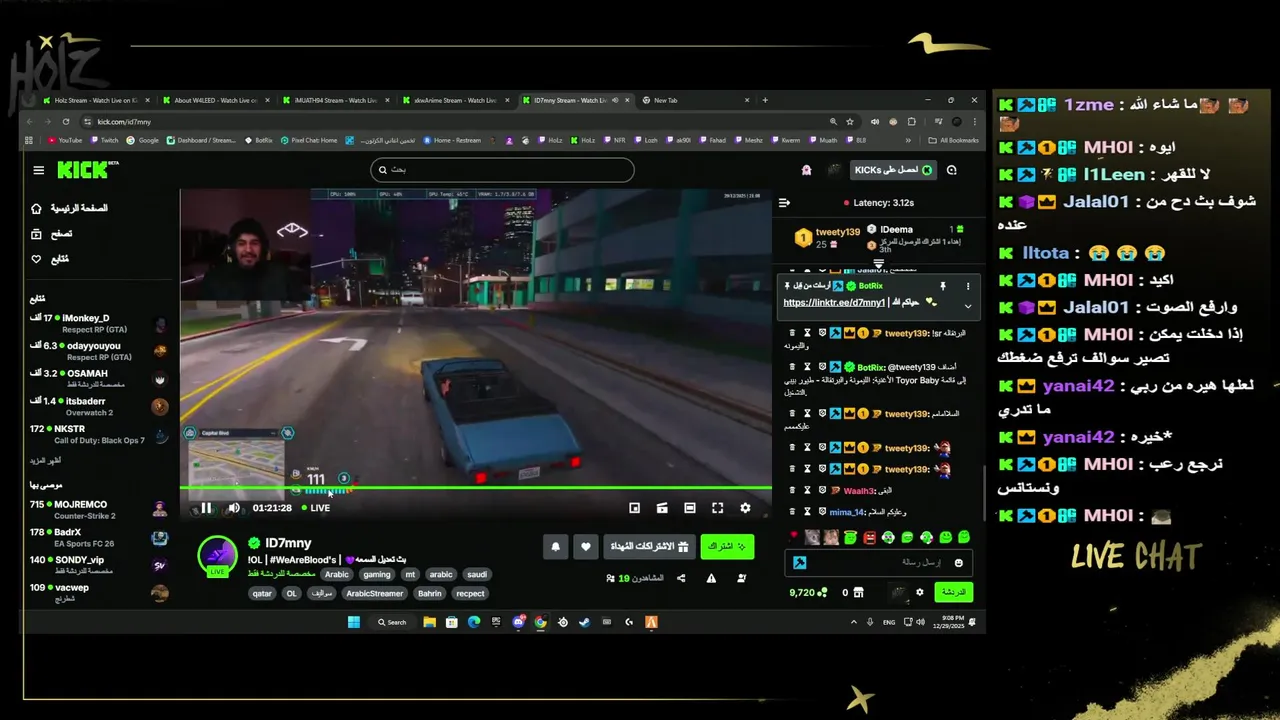Show more followed channels

pos(44,460)
